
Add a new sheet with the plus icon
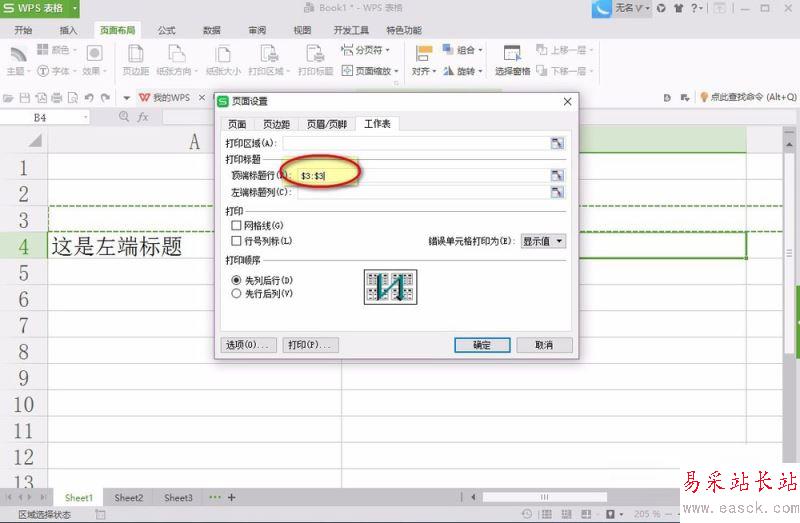click(x=232, y=497)
